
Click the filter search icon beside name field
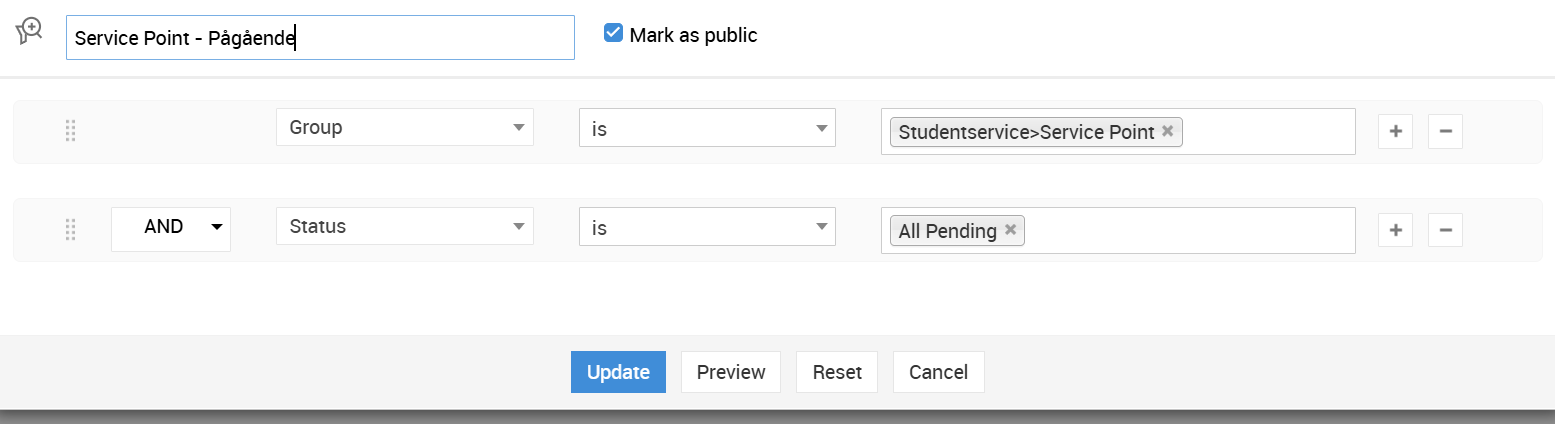(x=29, y=32)
